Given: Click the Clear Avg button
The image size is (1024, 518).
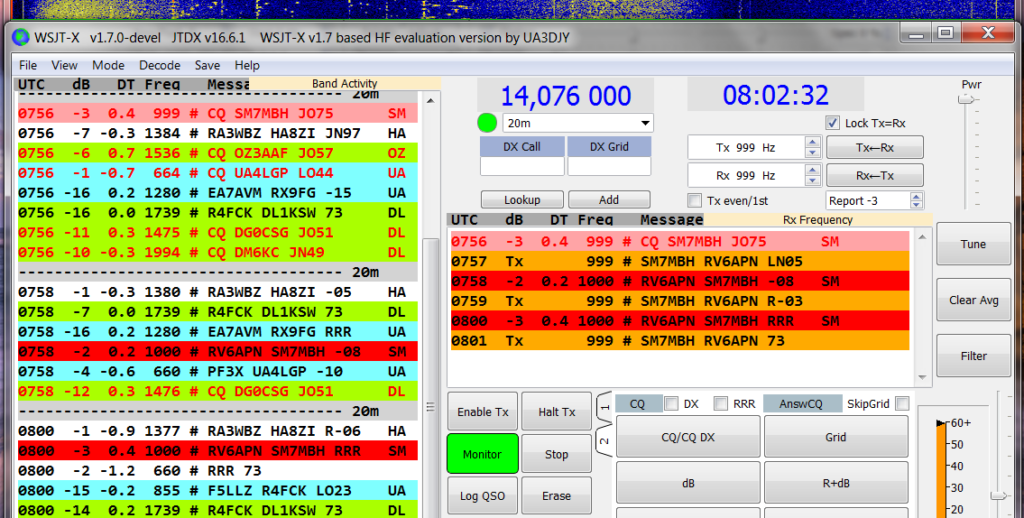Looking at the screenshot, I should click(x=973, y=300).
